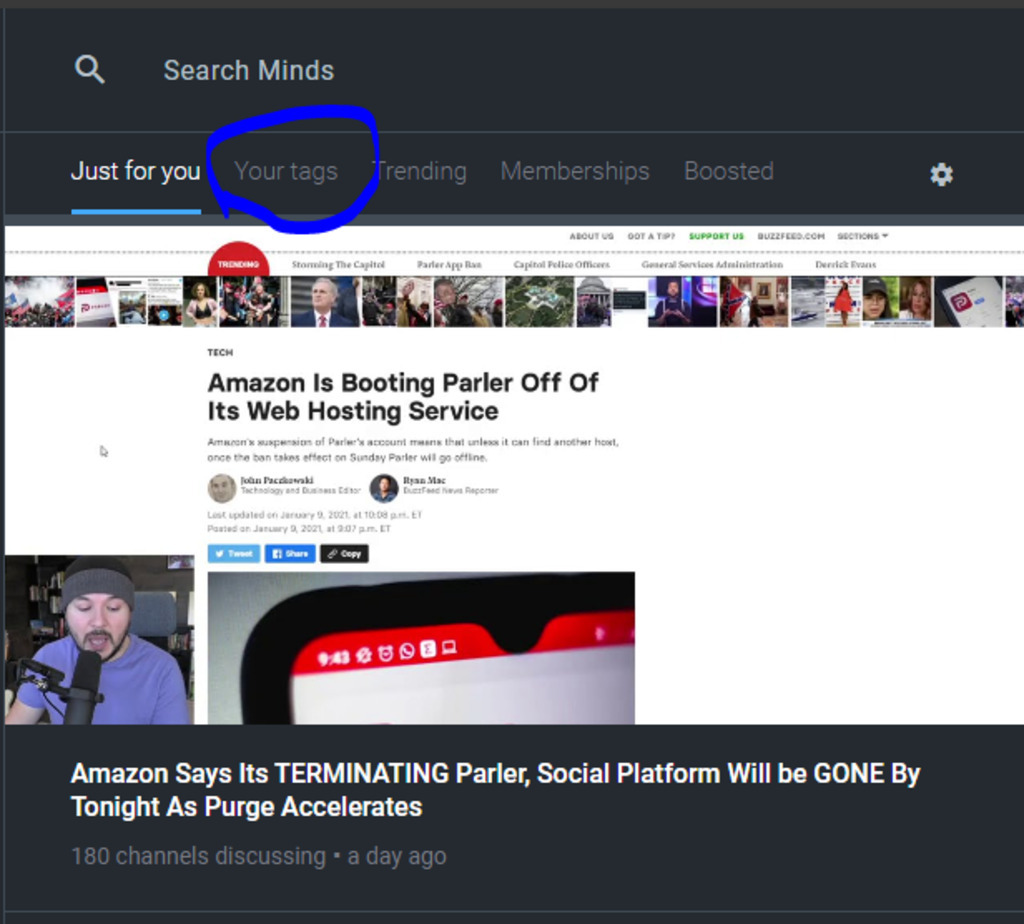This screenshot has width=1024, height=924.
Task: Switch to the Your tags tab
Action: tap(286, 171)
